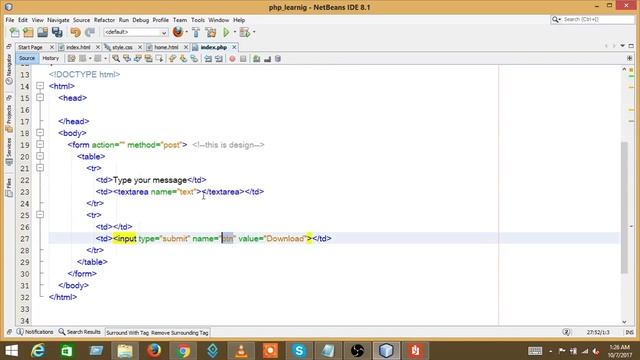640x360 pixels.
Task: Open Skype from the taskbar
Action: [299, 351]
